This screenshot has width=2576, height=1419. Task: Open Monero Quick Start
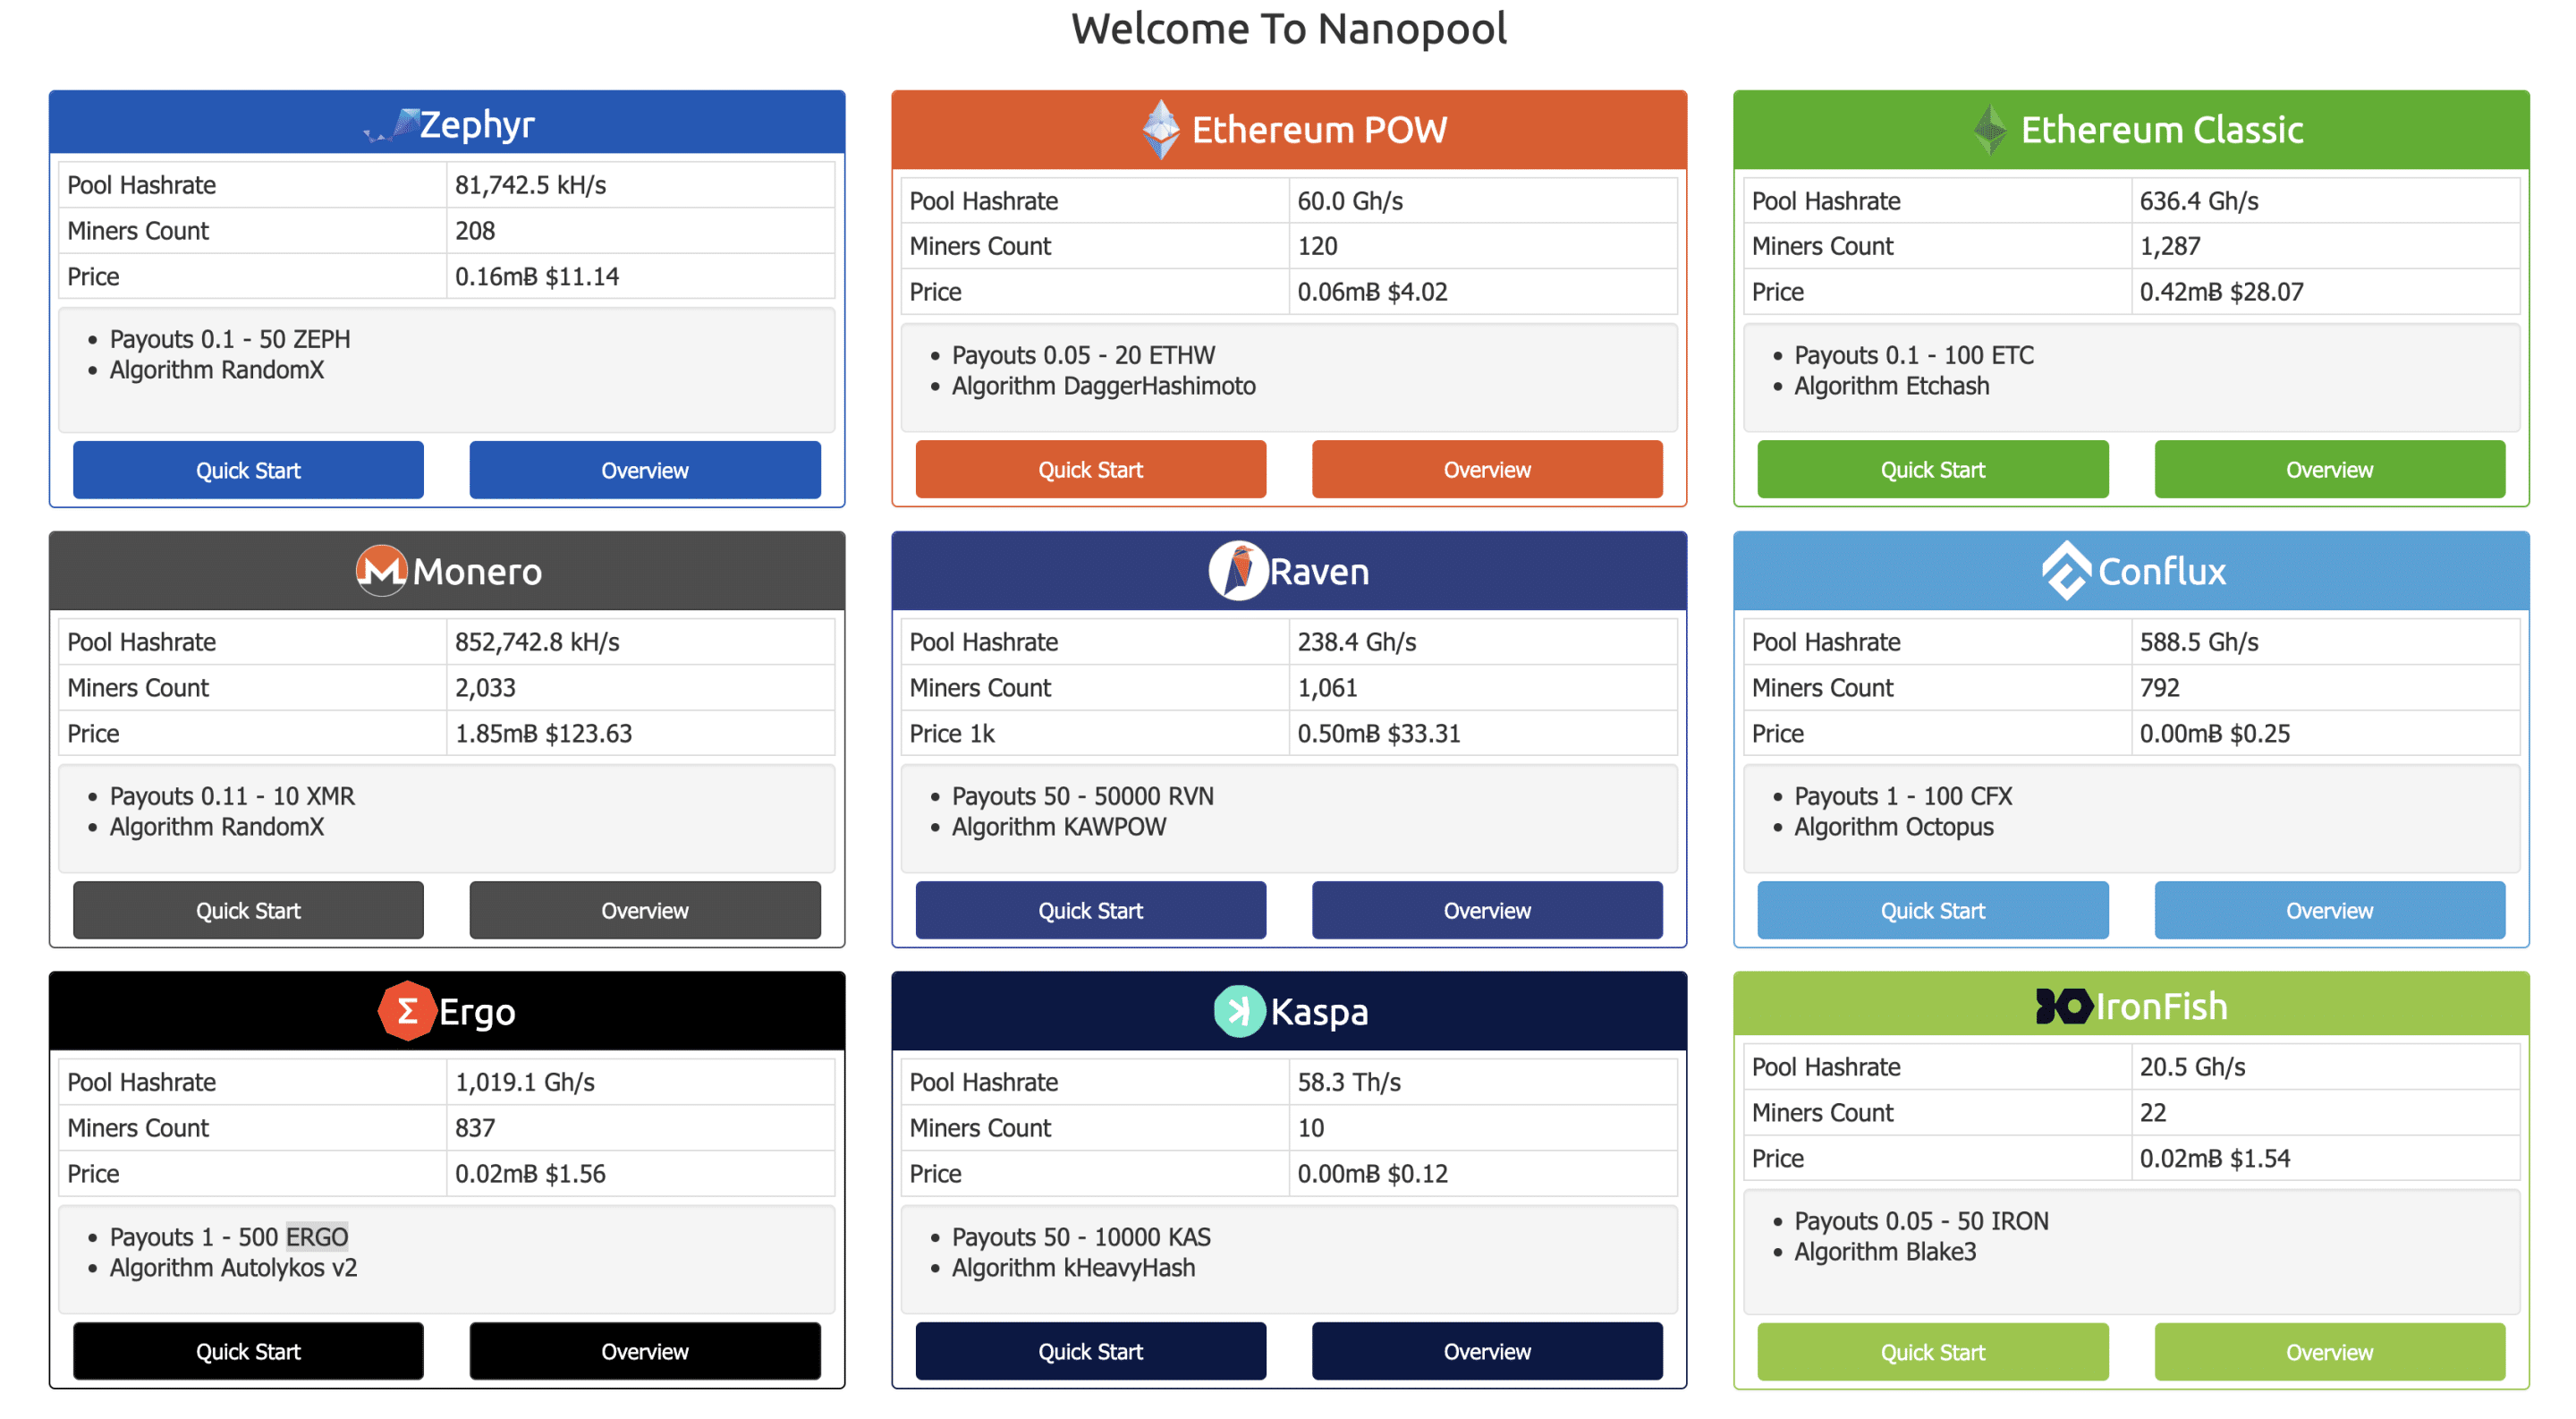click(x=248, y=910)
